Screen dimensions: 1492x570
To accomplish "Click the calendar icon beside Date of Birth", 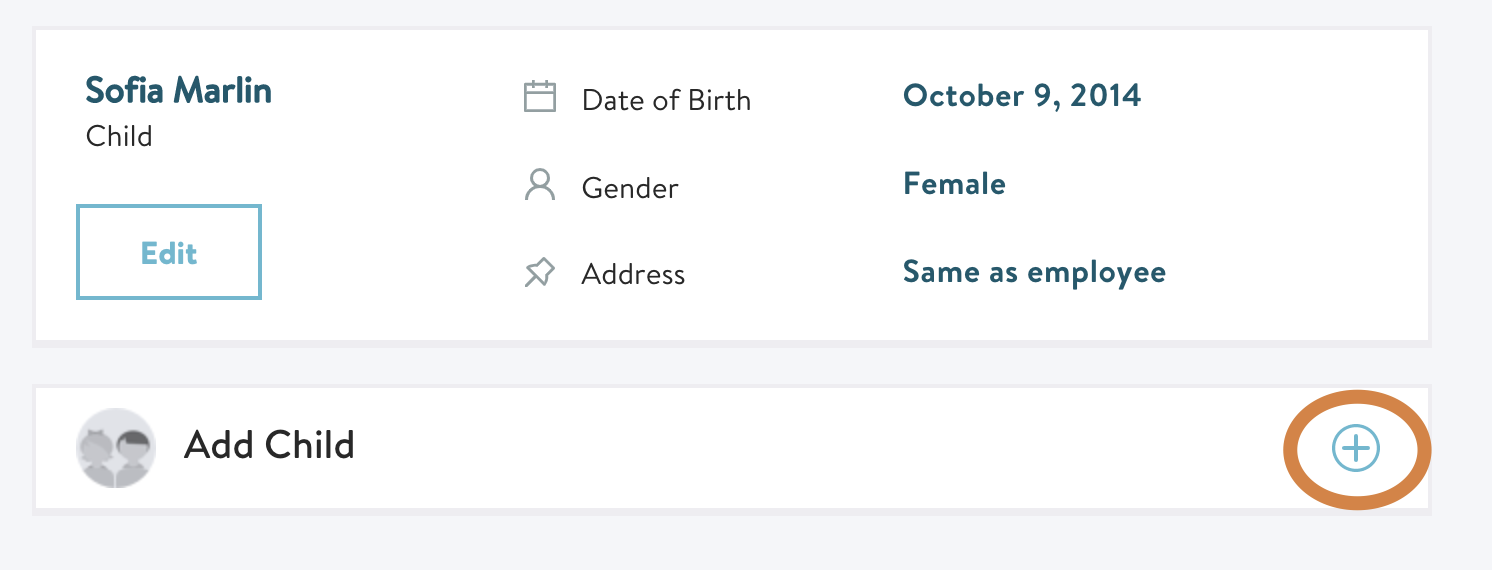I will pos(540,98).
